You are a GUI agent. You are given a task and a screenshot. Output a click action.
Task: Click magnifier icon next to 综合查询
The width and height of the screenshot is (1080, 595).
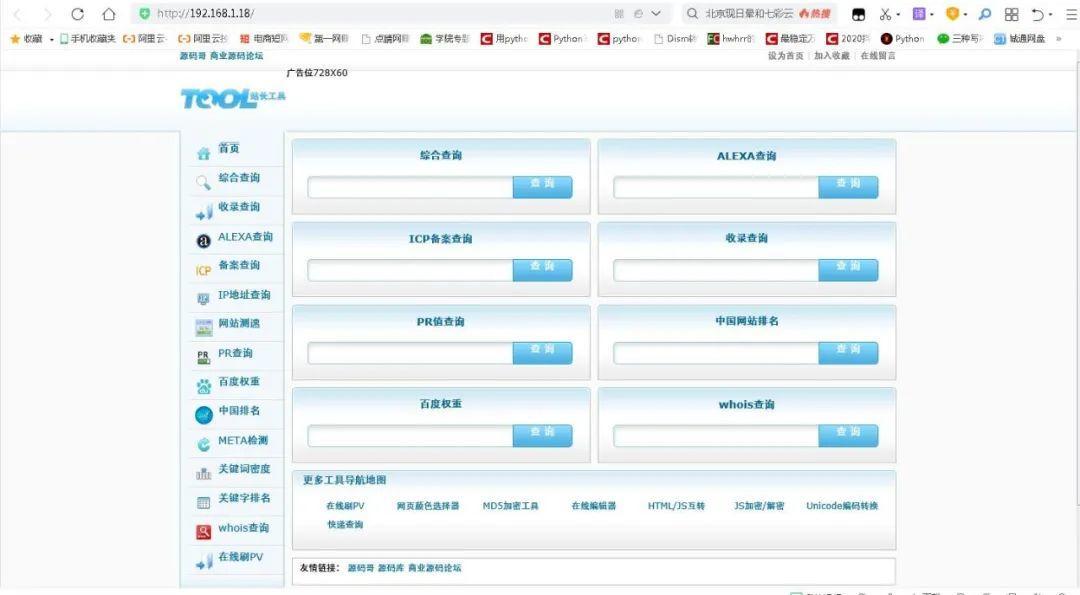pyautogui.click(x=203, y=182)
